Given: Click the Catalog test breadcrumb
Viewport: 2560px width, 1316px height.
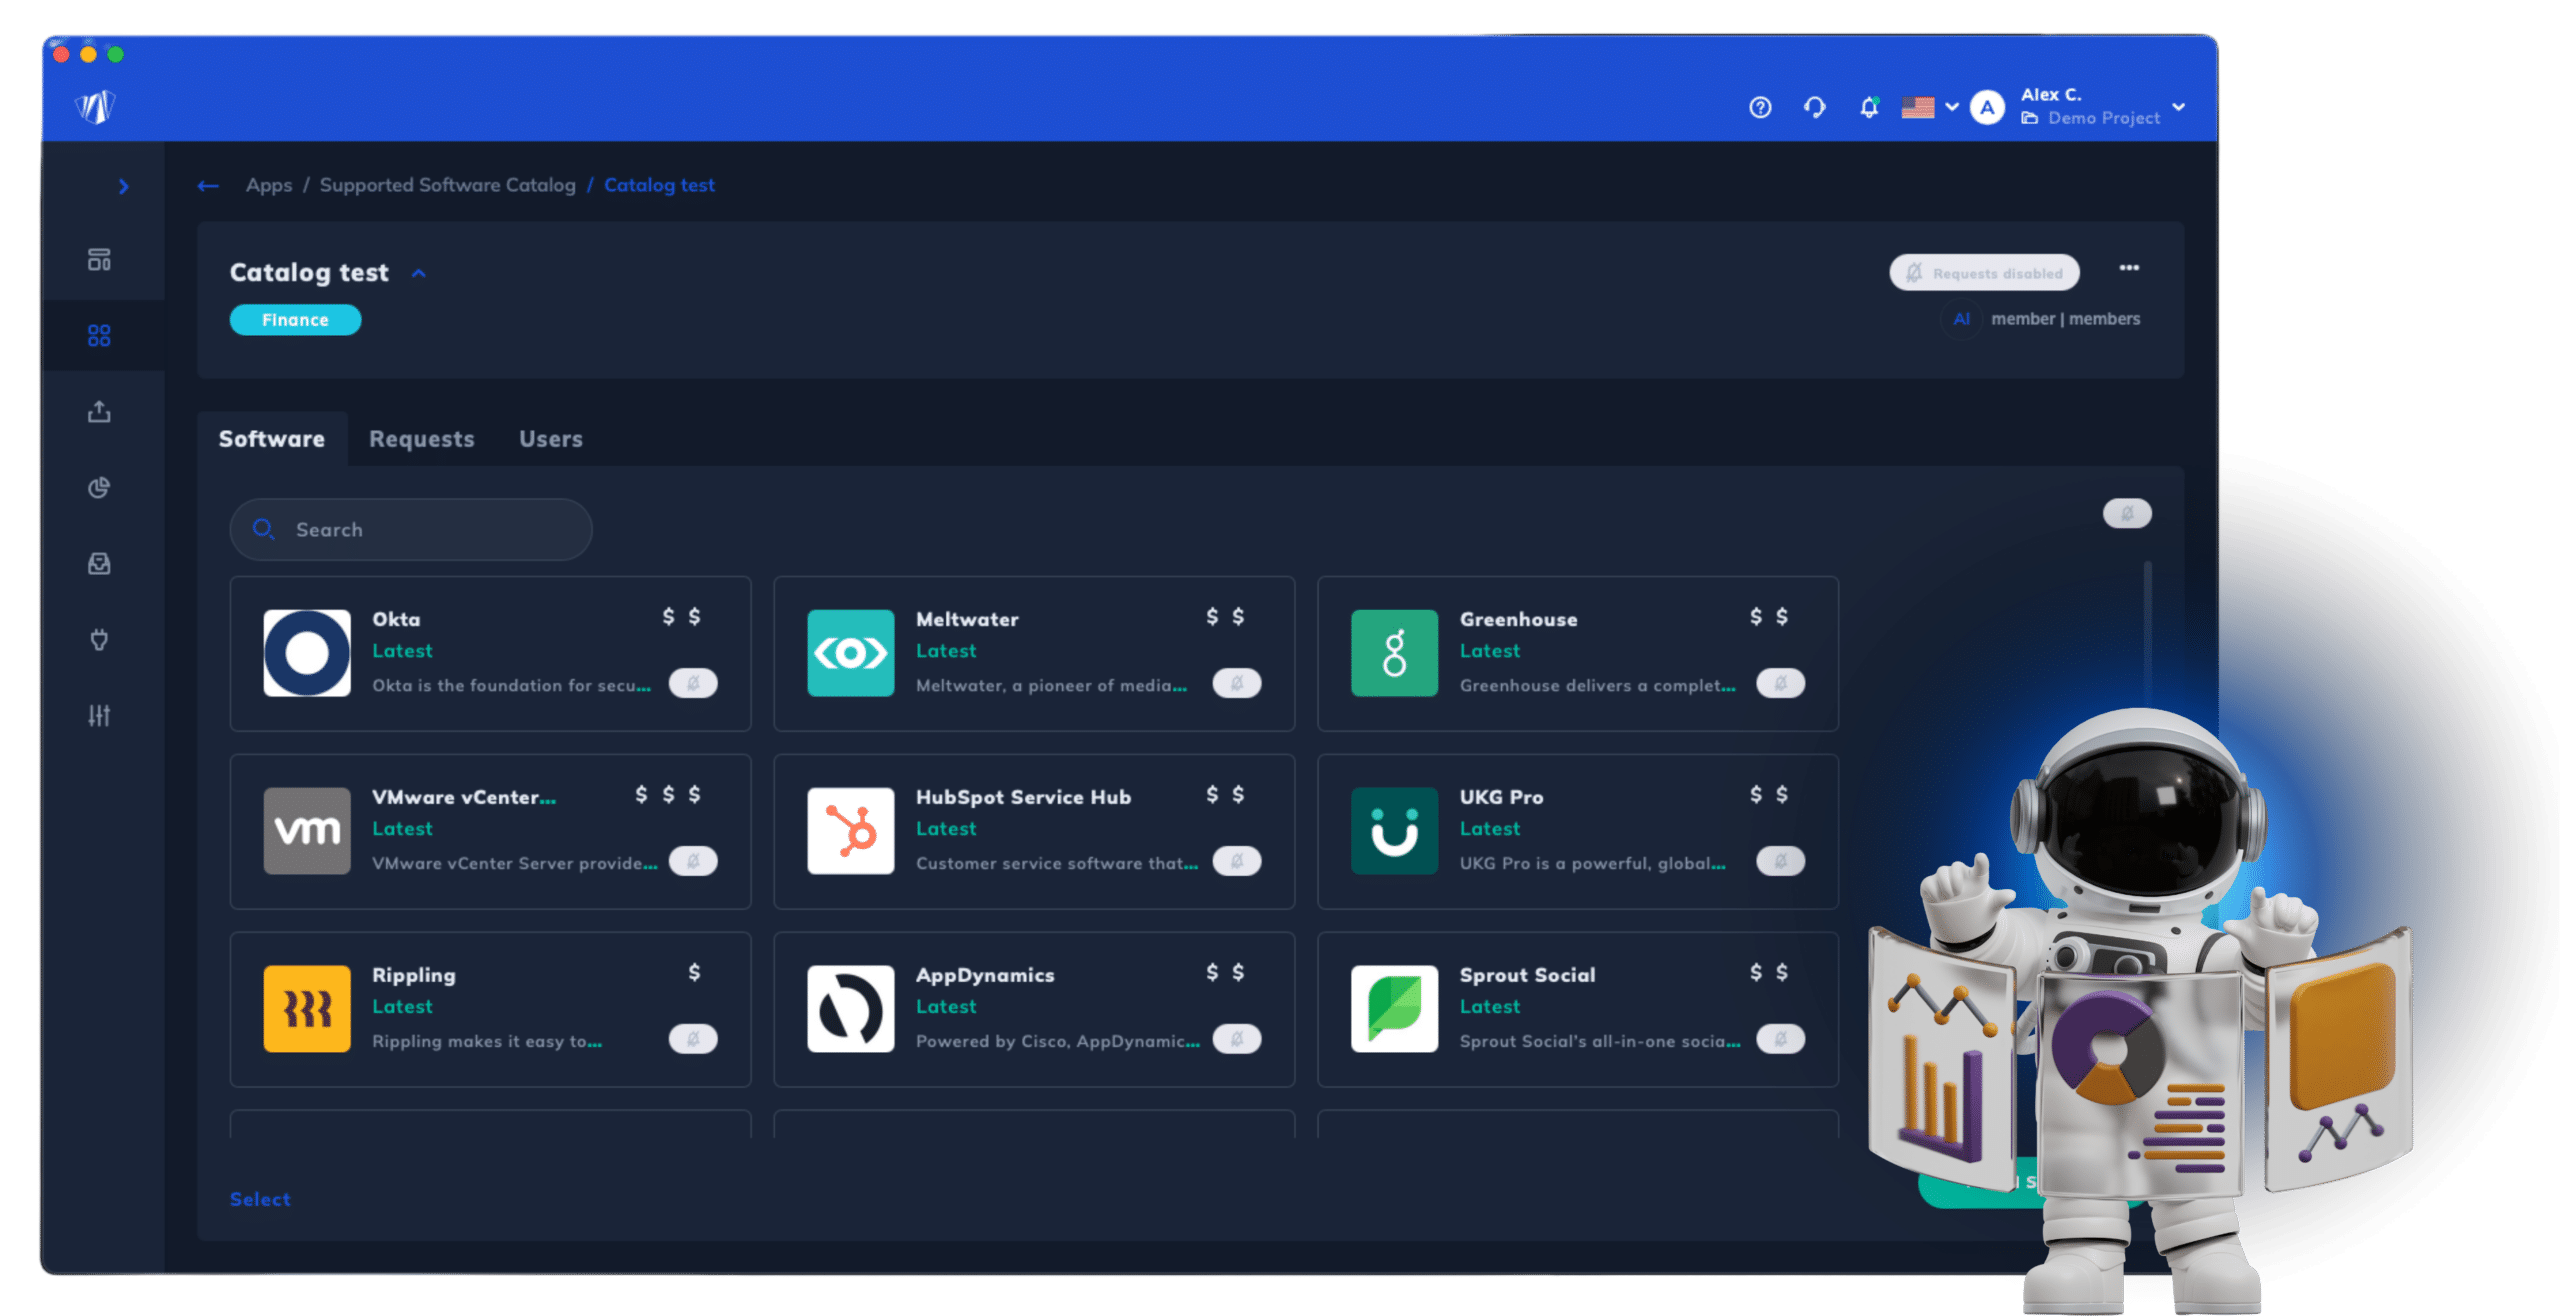Looking at the screenshot, I should coord(659,185).
